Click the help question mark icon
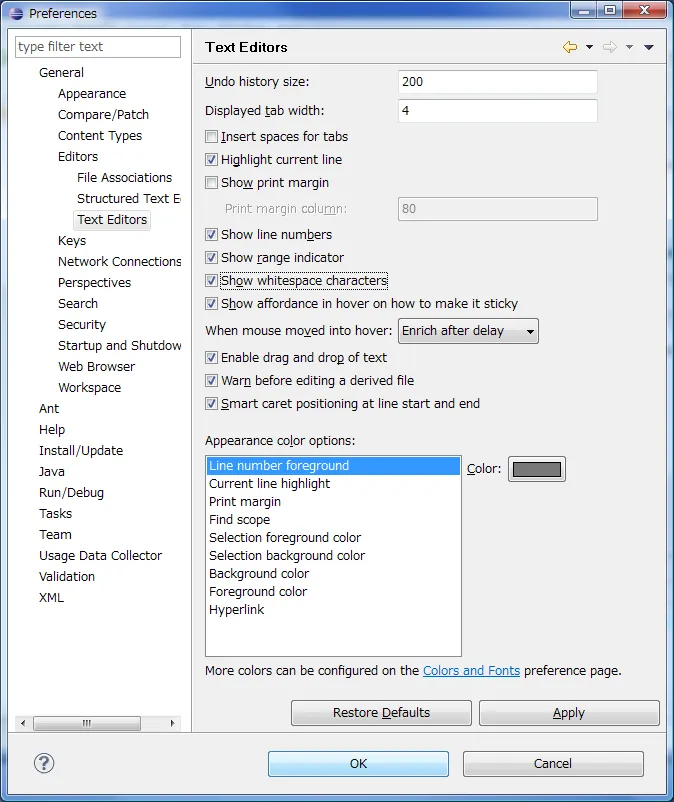 [x=44, y=763]
